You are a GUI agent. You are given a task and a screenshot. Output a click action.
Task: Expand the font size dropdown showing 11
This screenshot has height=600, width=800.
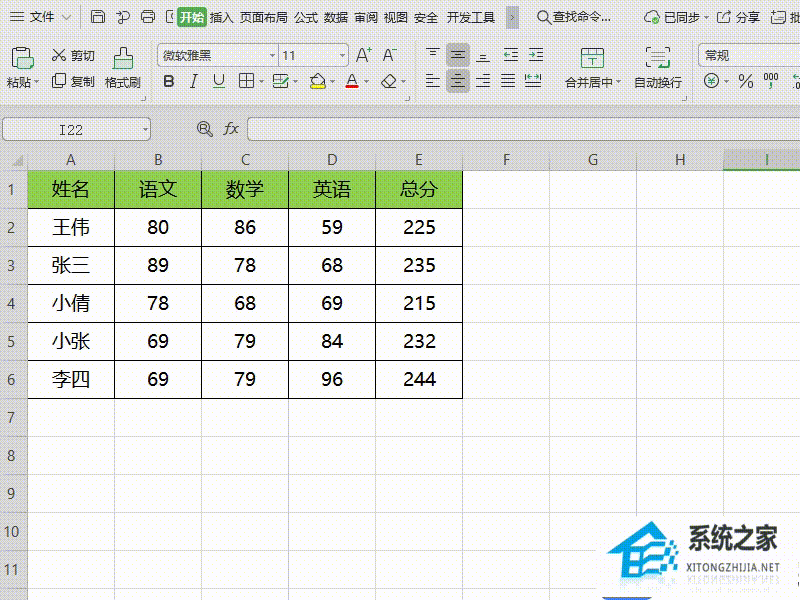343,56
